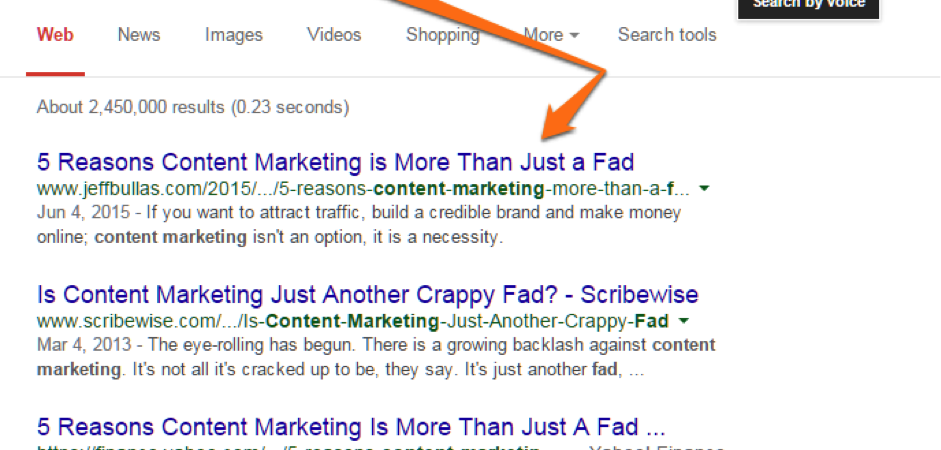Expand the arrow beside the scribewise.com URL

[683, 322]
